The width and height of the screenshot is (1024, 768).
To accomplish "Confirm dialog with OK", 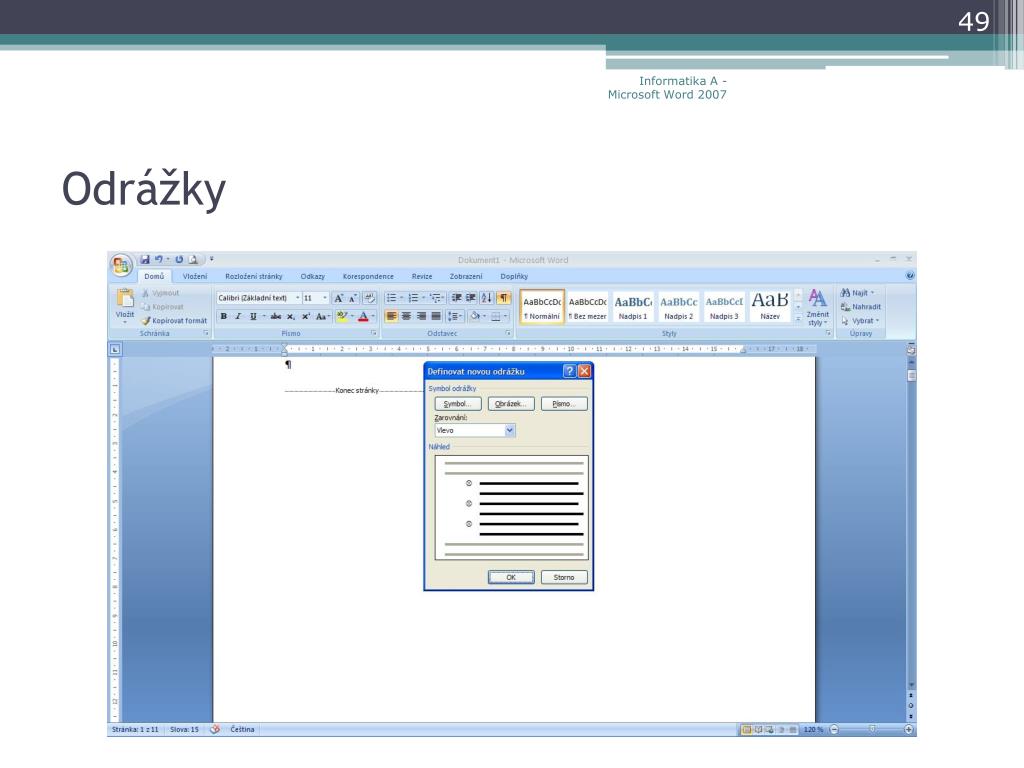I will [x=511, y=577].
